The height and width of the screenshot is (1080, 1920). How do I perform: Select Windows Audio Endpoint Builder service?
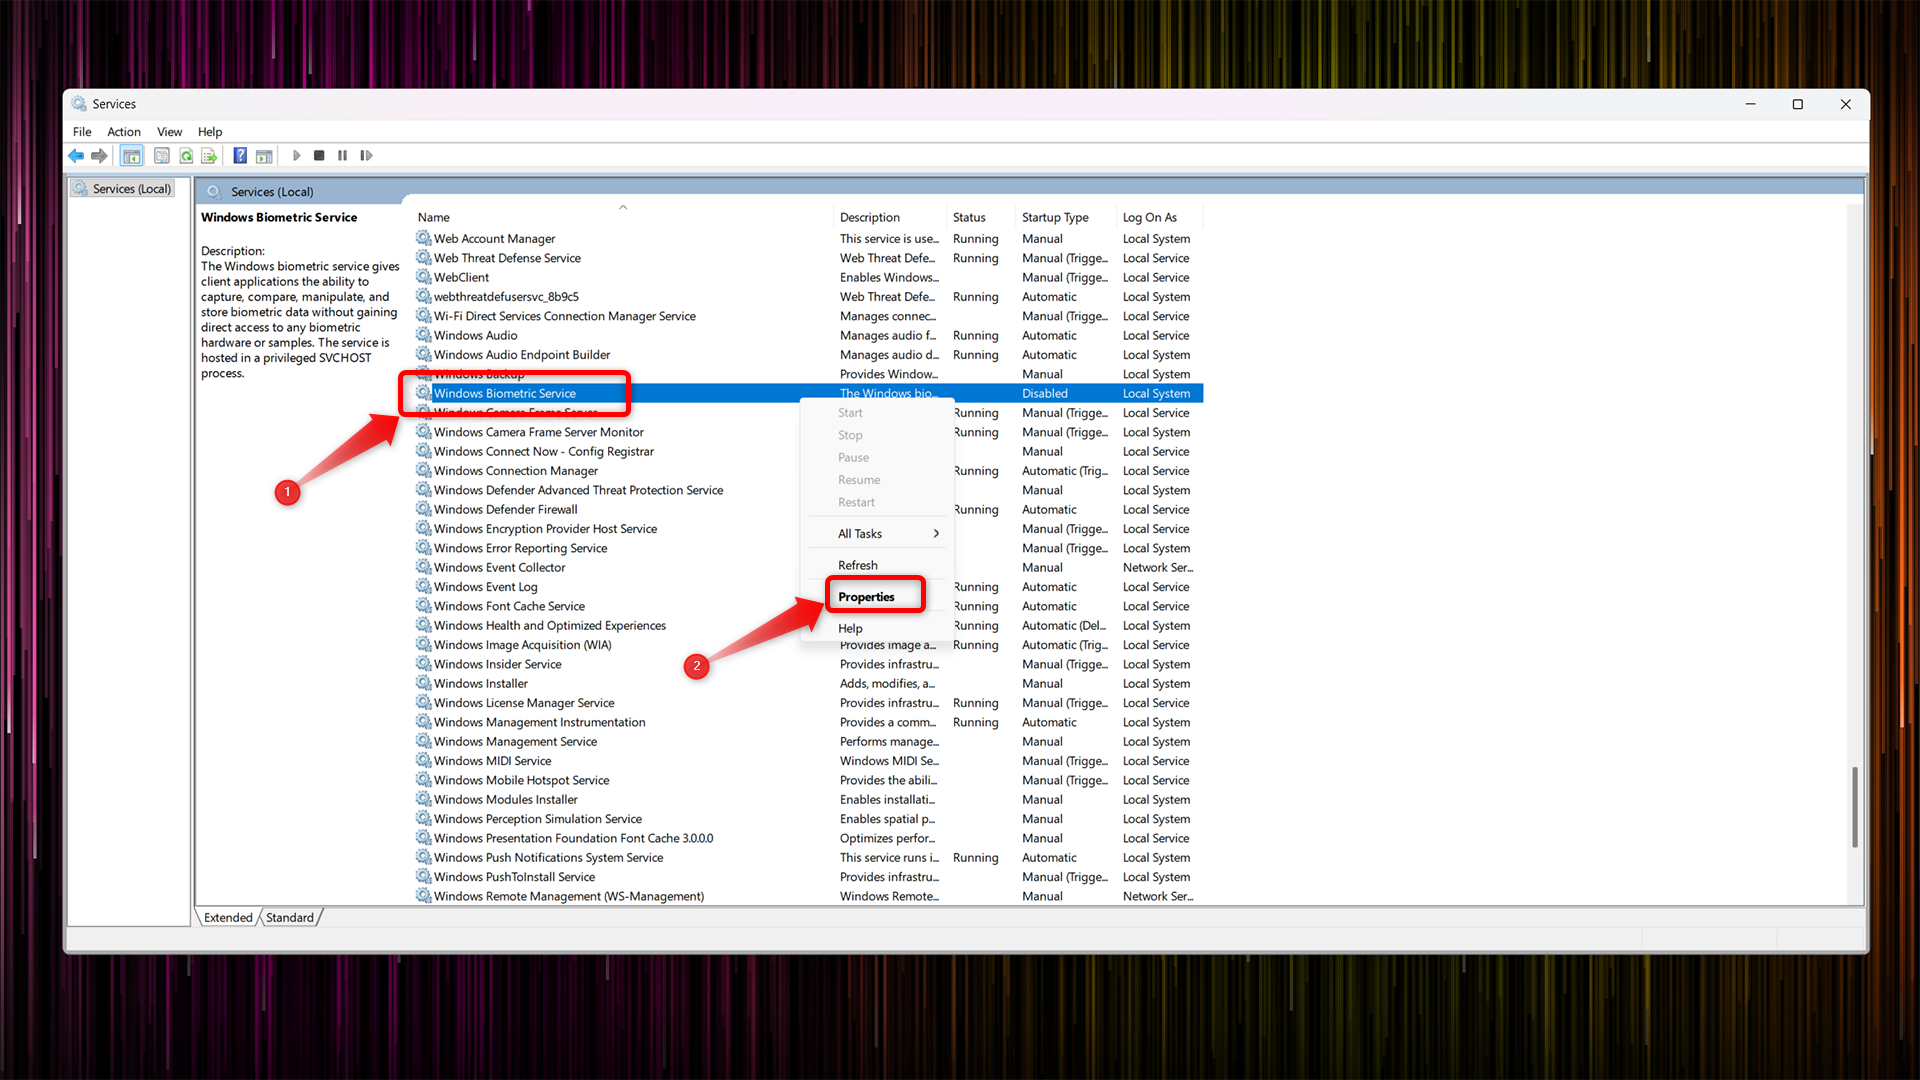click(521, 355)
